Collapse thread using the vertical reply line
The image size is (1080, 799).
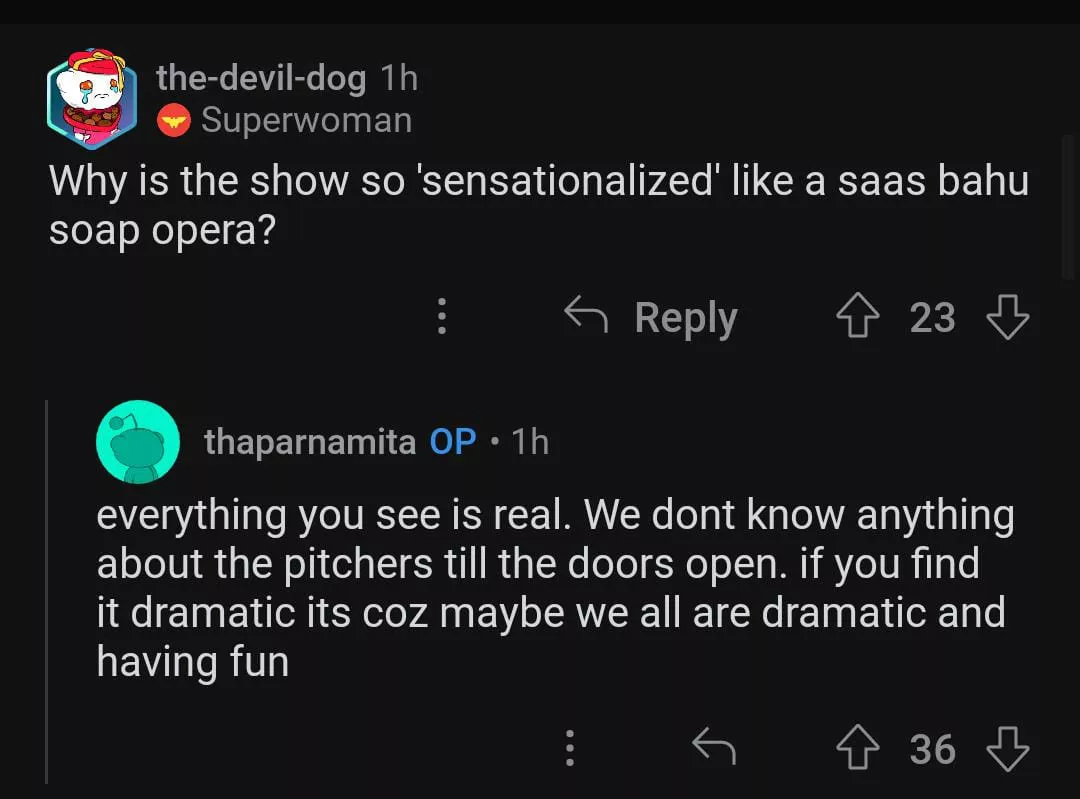point(47,590)
